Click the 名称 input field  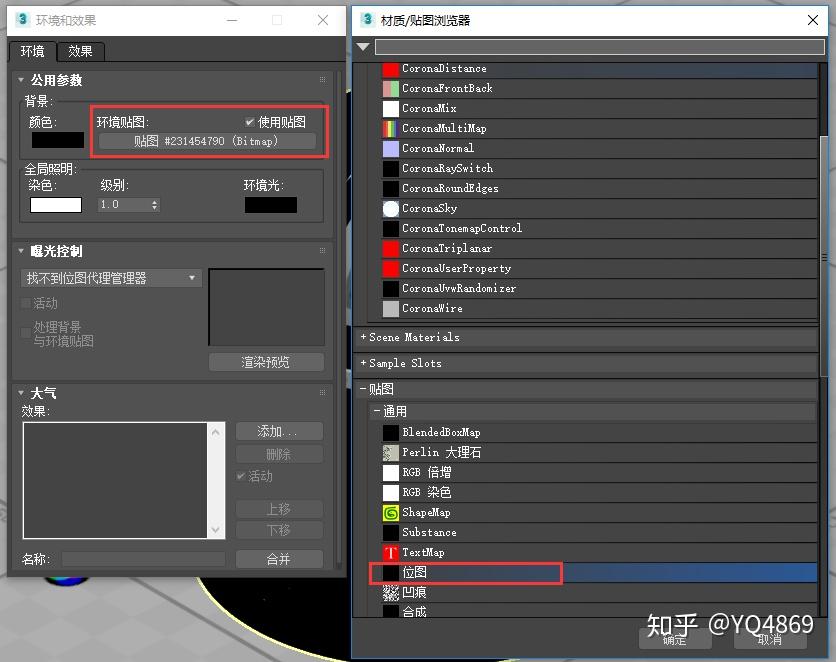coord(143,559)
